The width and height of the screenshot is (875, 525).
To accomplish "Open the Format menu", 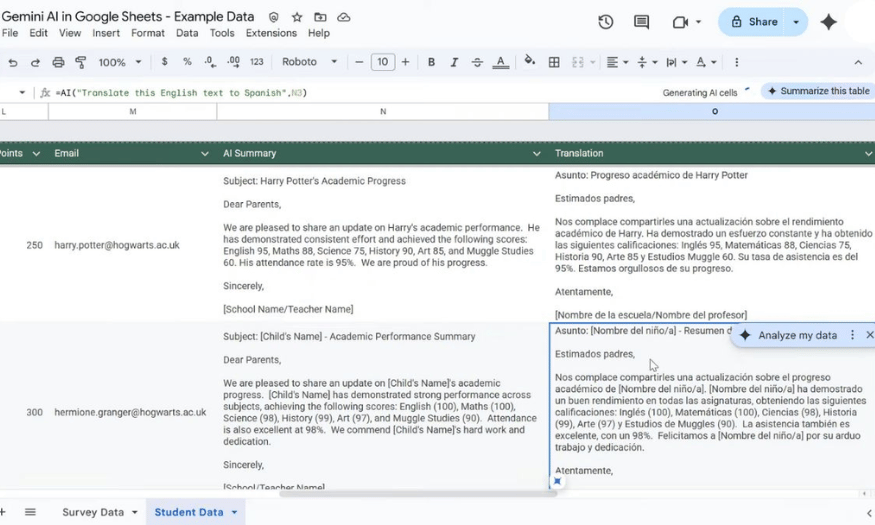I will click(148, 33).
